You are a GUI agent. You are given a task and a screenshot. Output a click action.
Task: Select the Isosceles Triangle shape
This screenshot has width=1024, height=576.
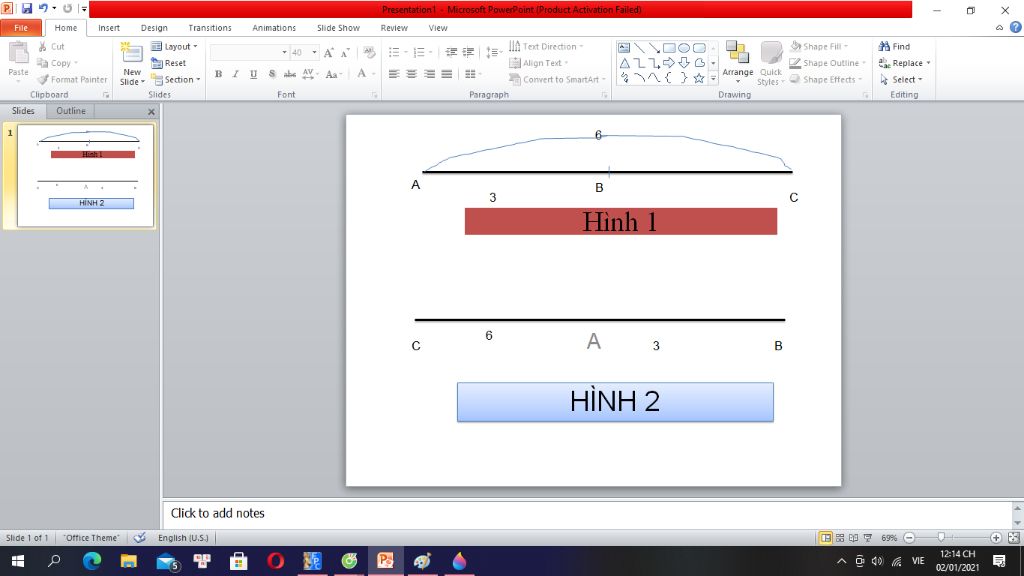pos(624,63)
